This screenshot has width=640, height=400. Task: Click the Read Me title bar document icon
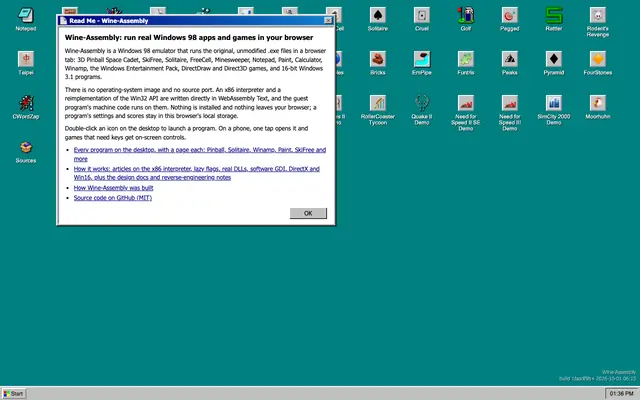click(63, 20)
